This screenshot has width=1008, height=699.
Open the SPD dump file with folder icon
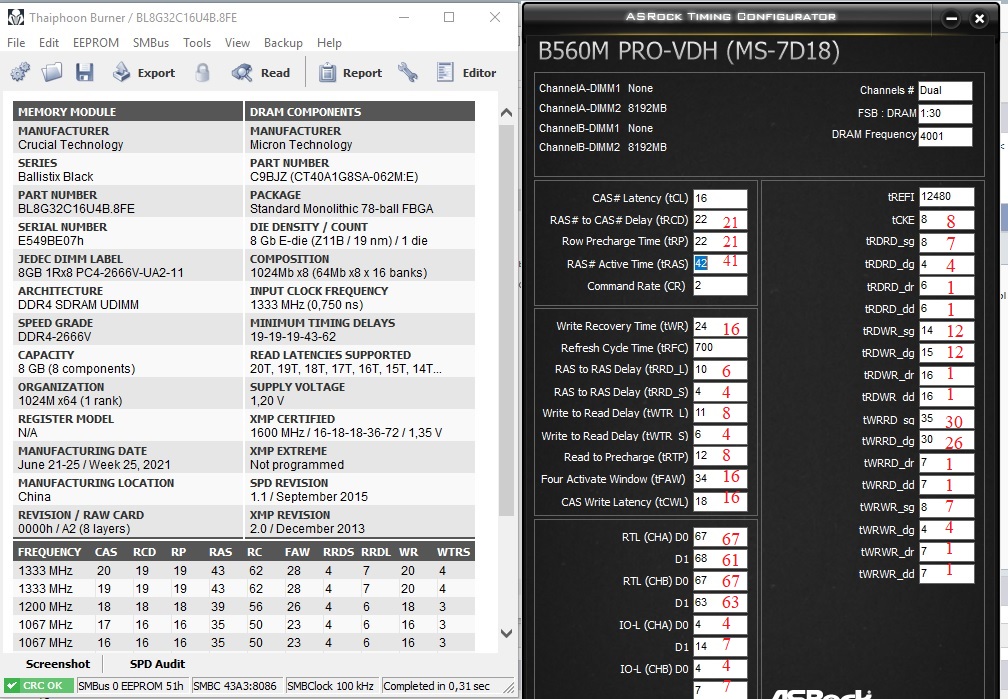pos(52,72)
